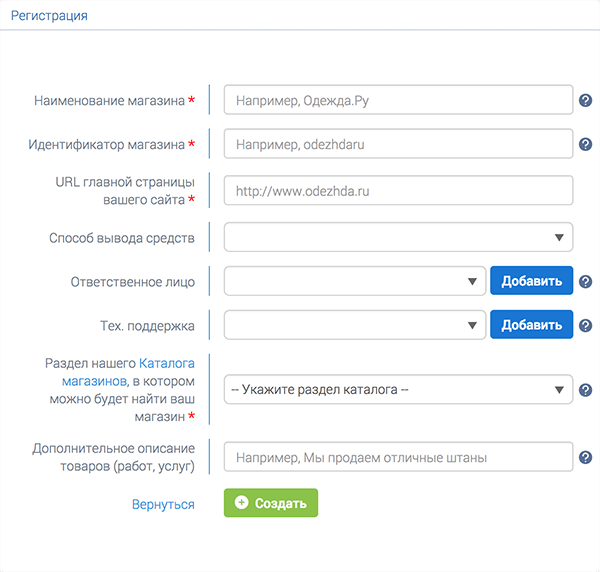Click the green Создать button
This screenshot has height=572, width=600.
(x=271, y=503)
